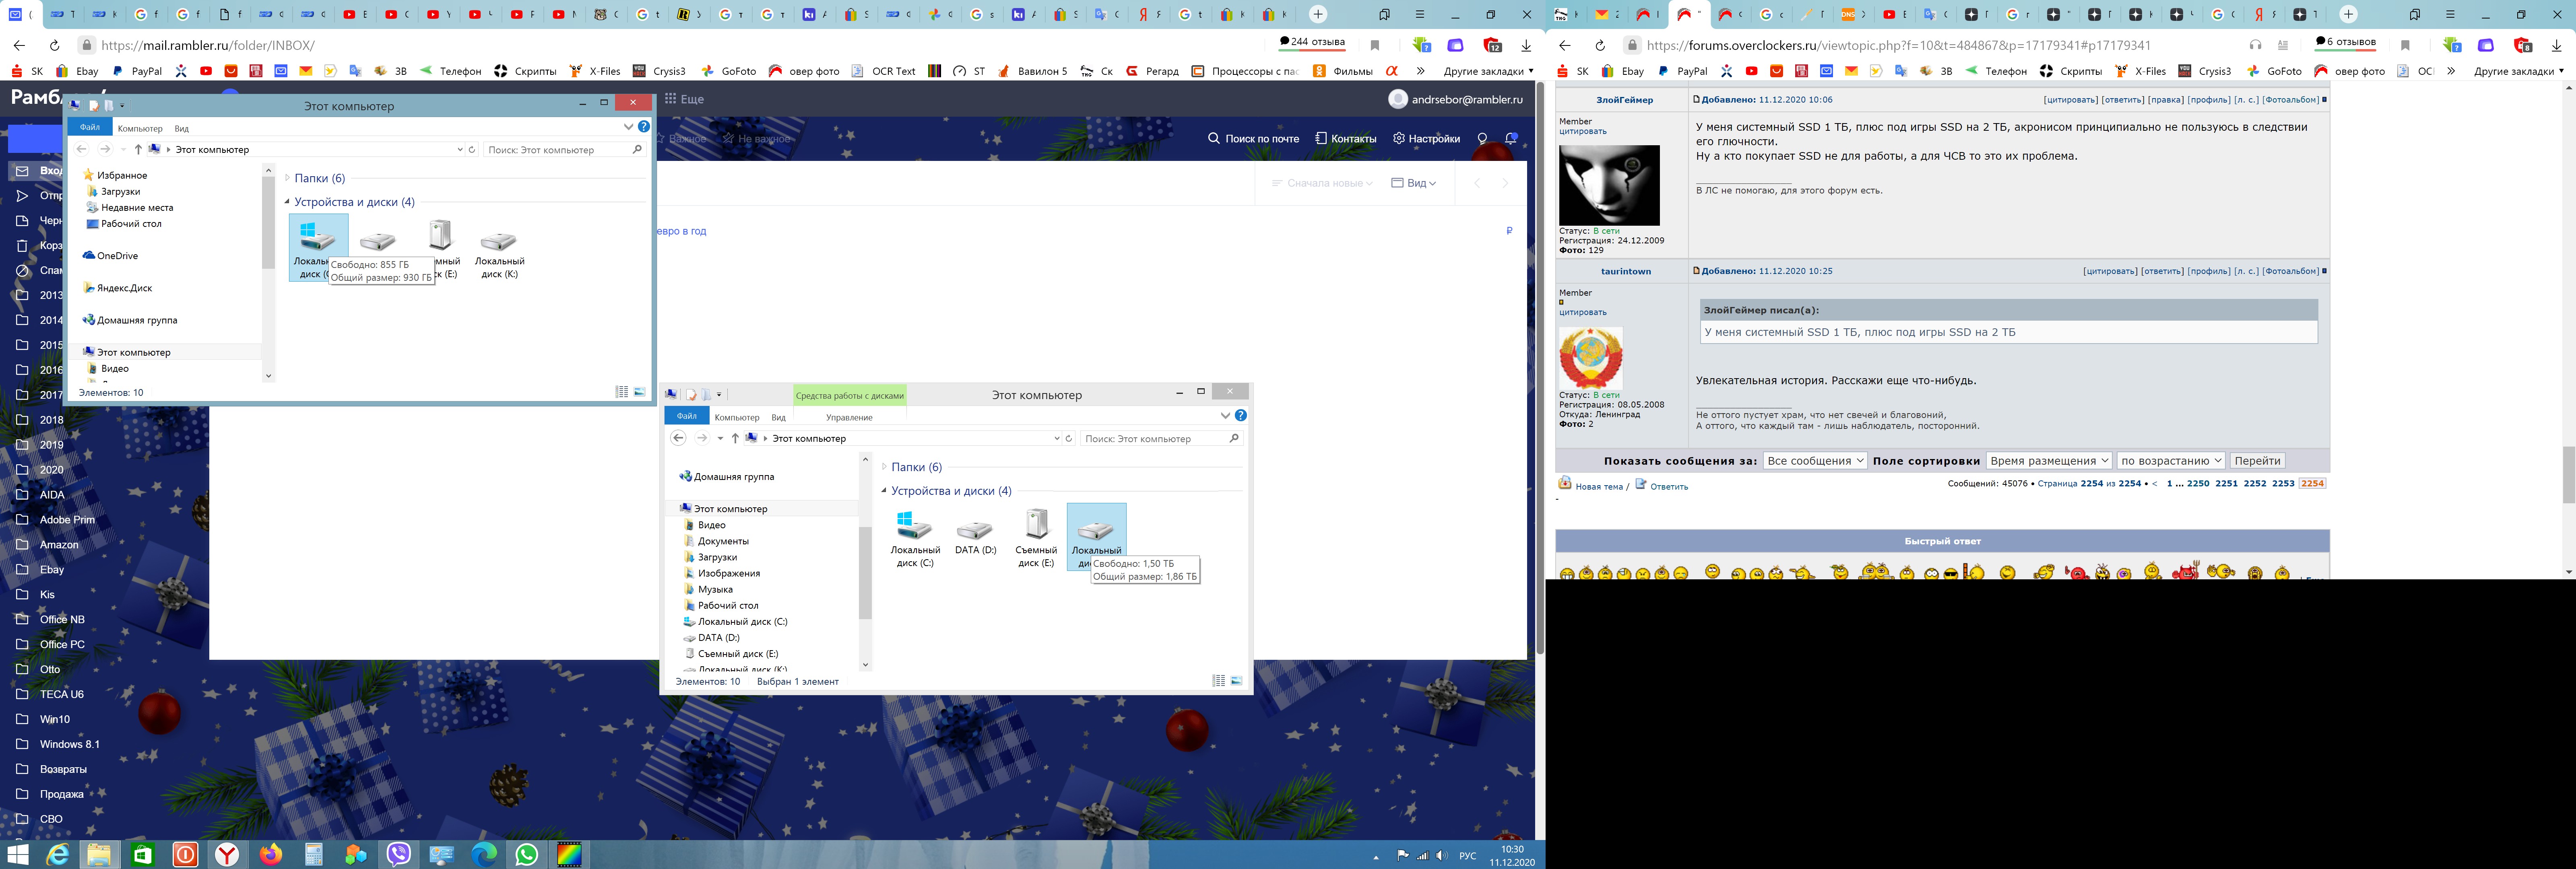Open Время размещения sort field dropdown

point(2048,461)
